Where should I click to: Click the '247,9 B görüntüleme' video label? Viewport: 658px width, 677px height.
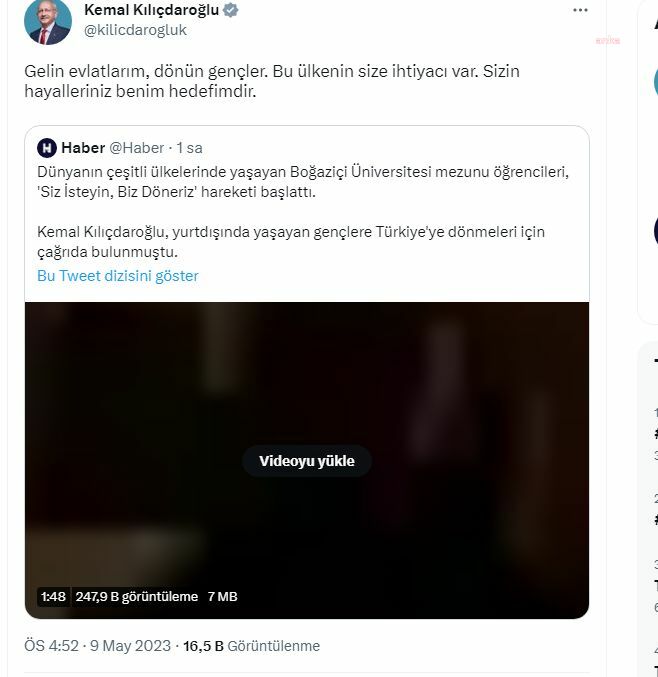tap(137, 597)
